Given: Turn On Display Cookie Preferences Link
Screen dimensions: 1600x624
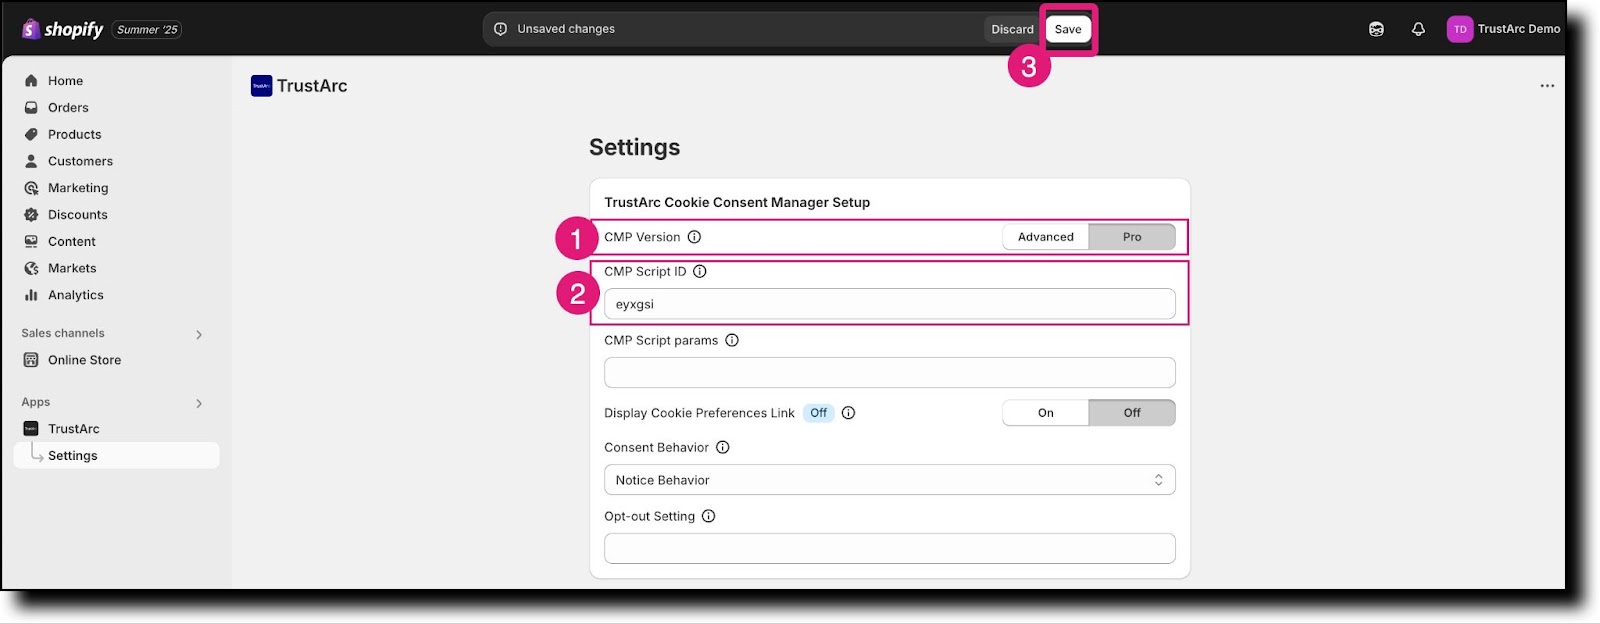Looking at the screenshot, I should (x=1046, y=413).
